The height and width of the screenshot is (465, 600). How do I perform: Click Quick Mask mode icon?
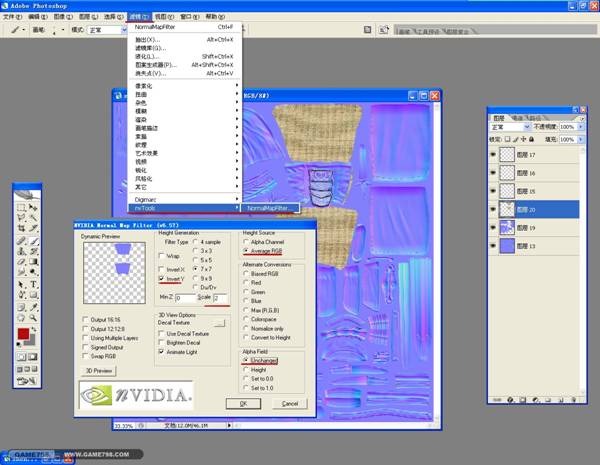click(x=33, y=357)
